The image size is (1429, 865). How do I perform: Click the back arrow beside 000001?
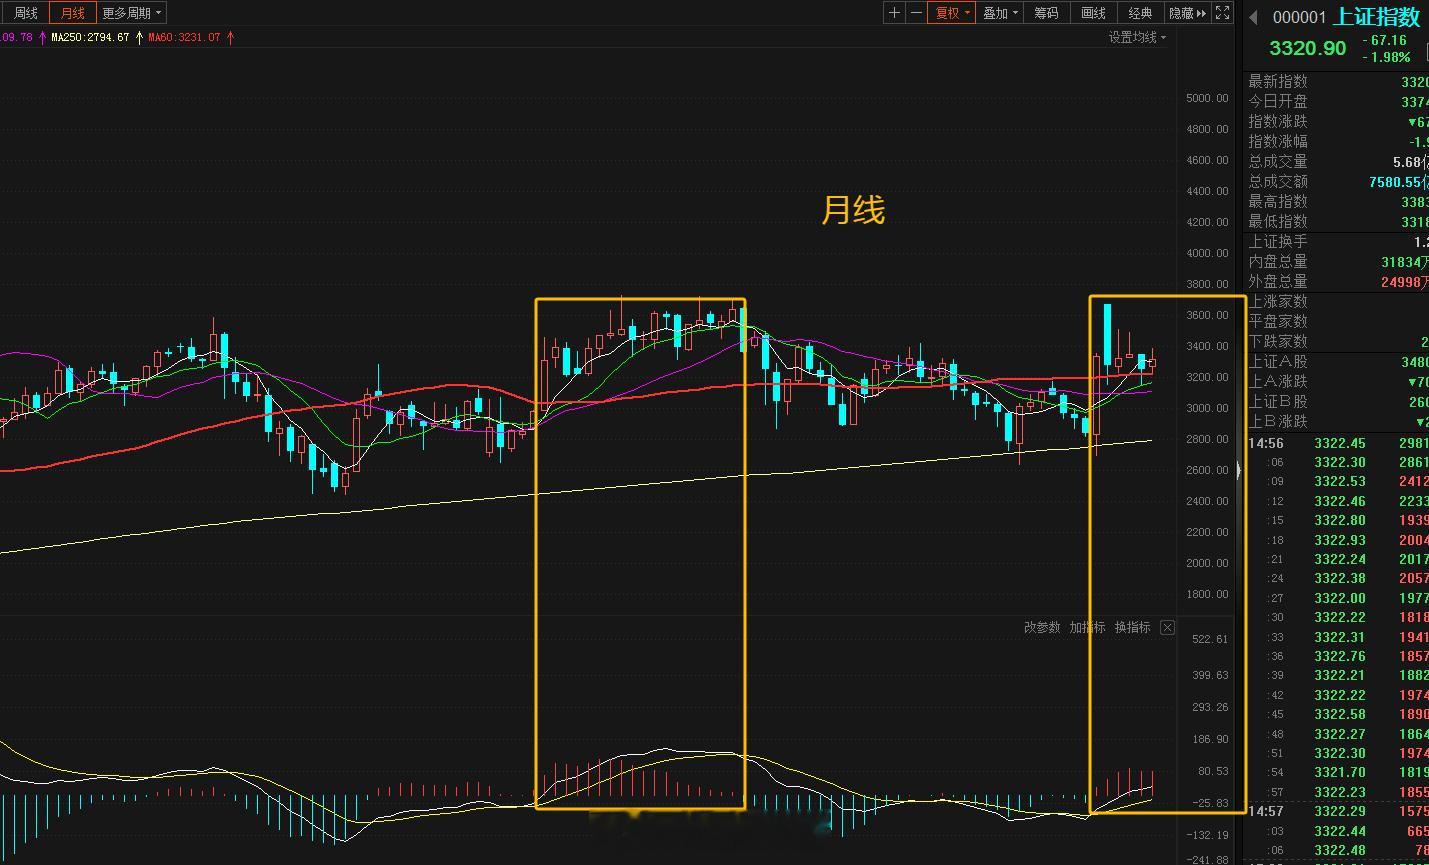(x=1254, y=17)
